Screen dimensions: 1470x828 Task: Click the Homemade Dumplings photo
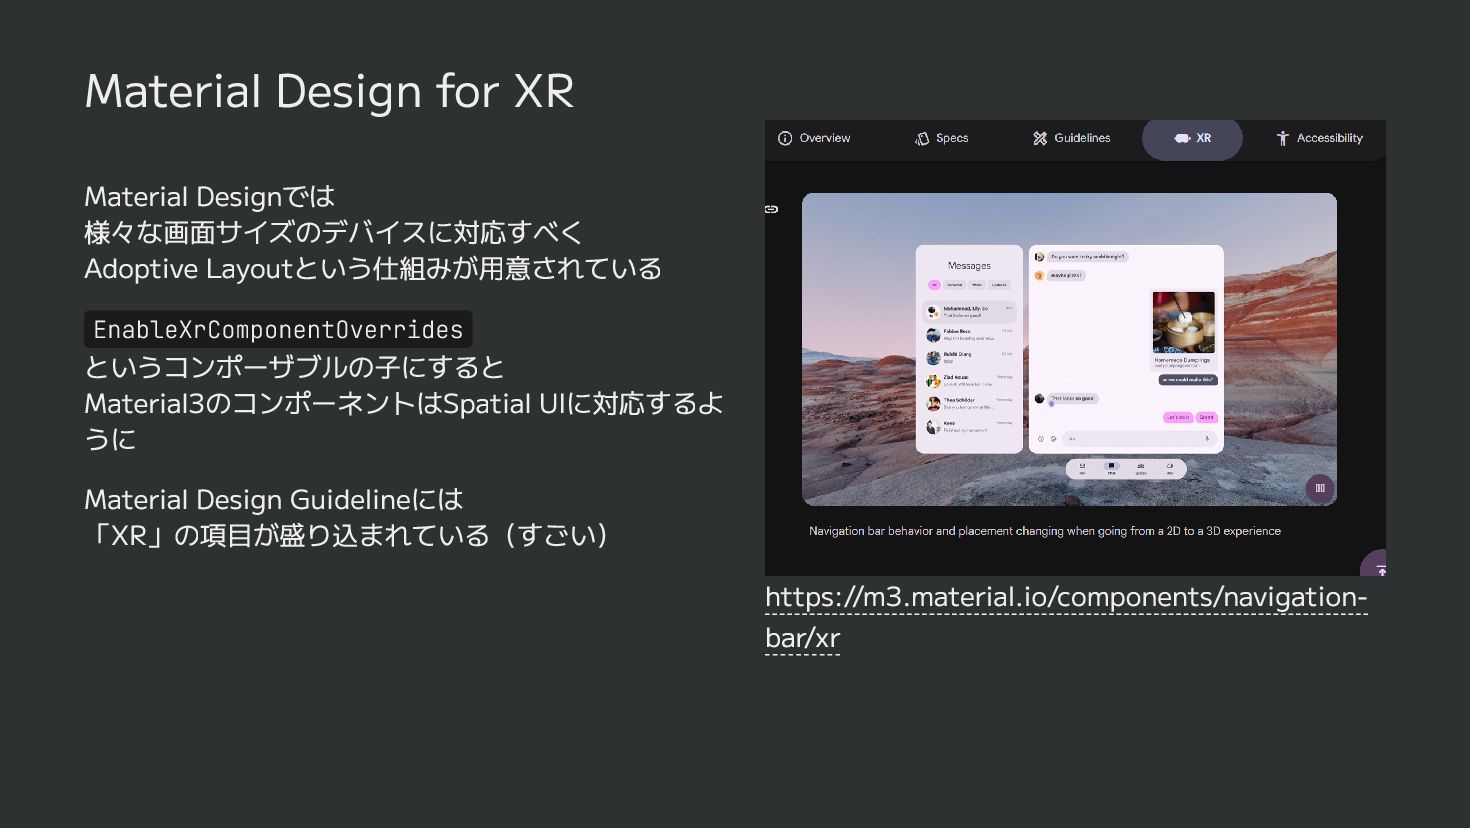click(x=1184, y=322)
